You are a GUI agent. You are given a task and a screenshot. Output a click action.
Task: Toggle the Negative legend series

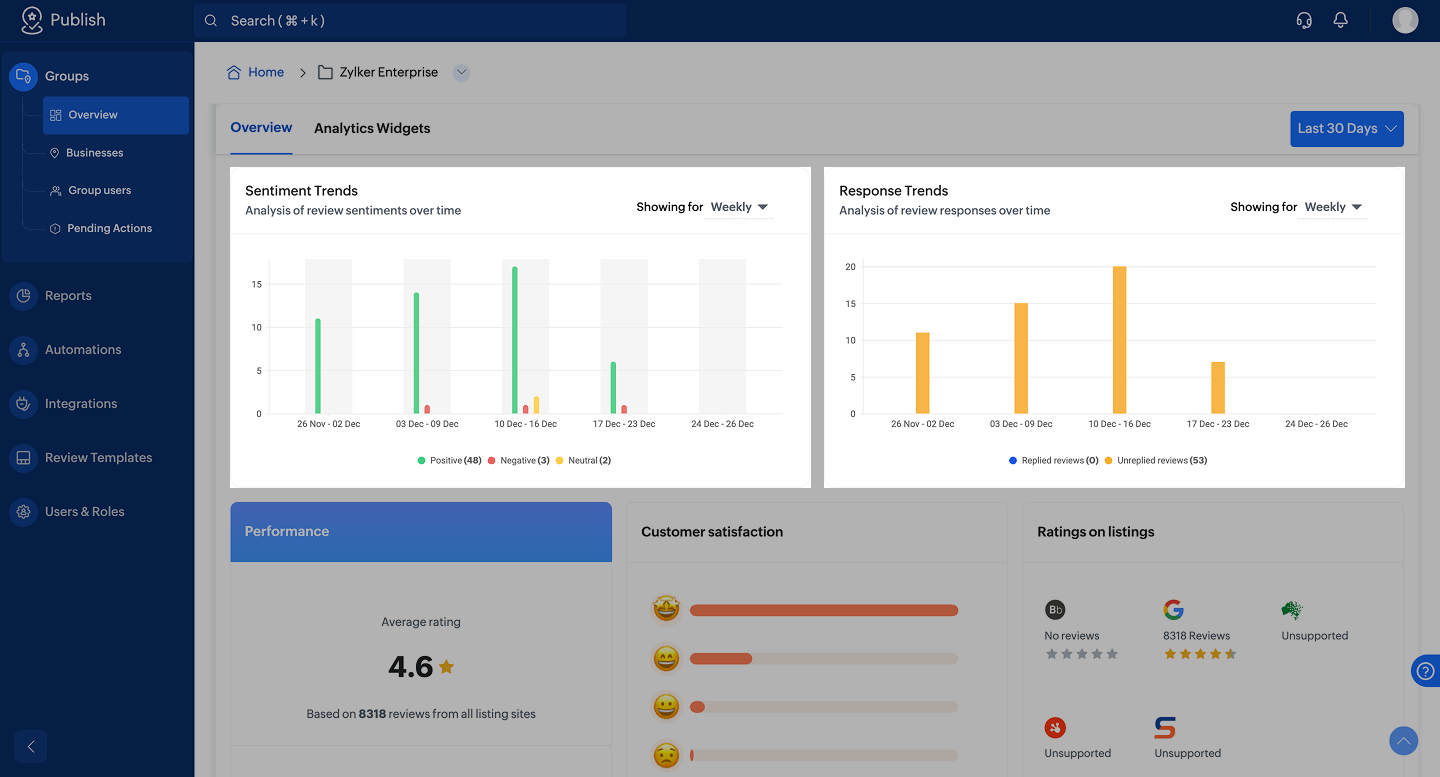[x=518, y=461]
